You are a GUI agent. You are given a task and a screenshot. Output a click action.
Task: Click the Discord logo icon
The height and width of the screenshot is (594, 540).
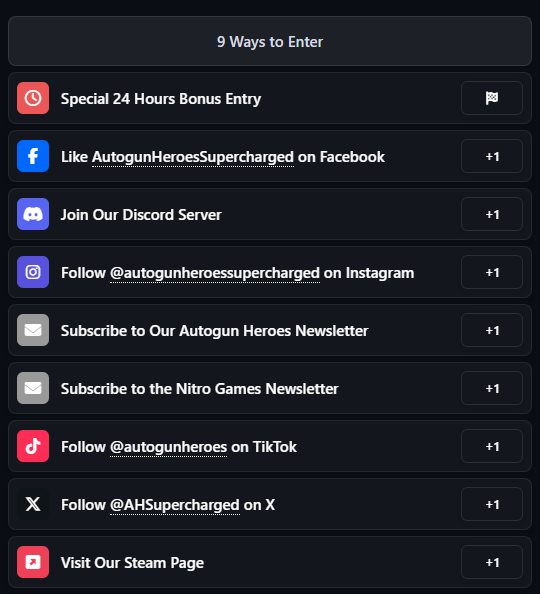[33, 214]
